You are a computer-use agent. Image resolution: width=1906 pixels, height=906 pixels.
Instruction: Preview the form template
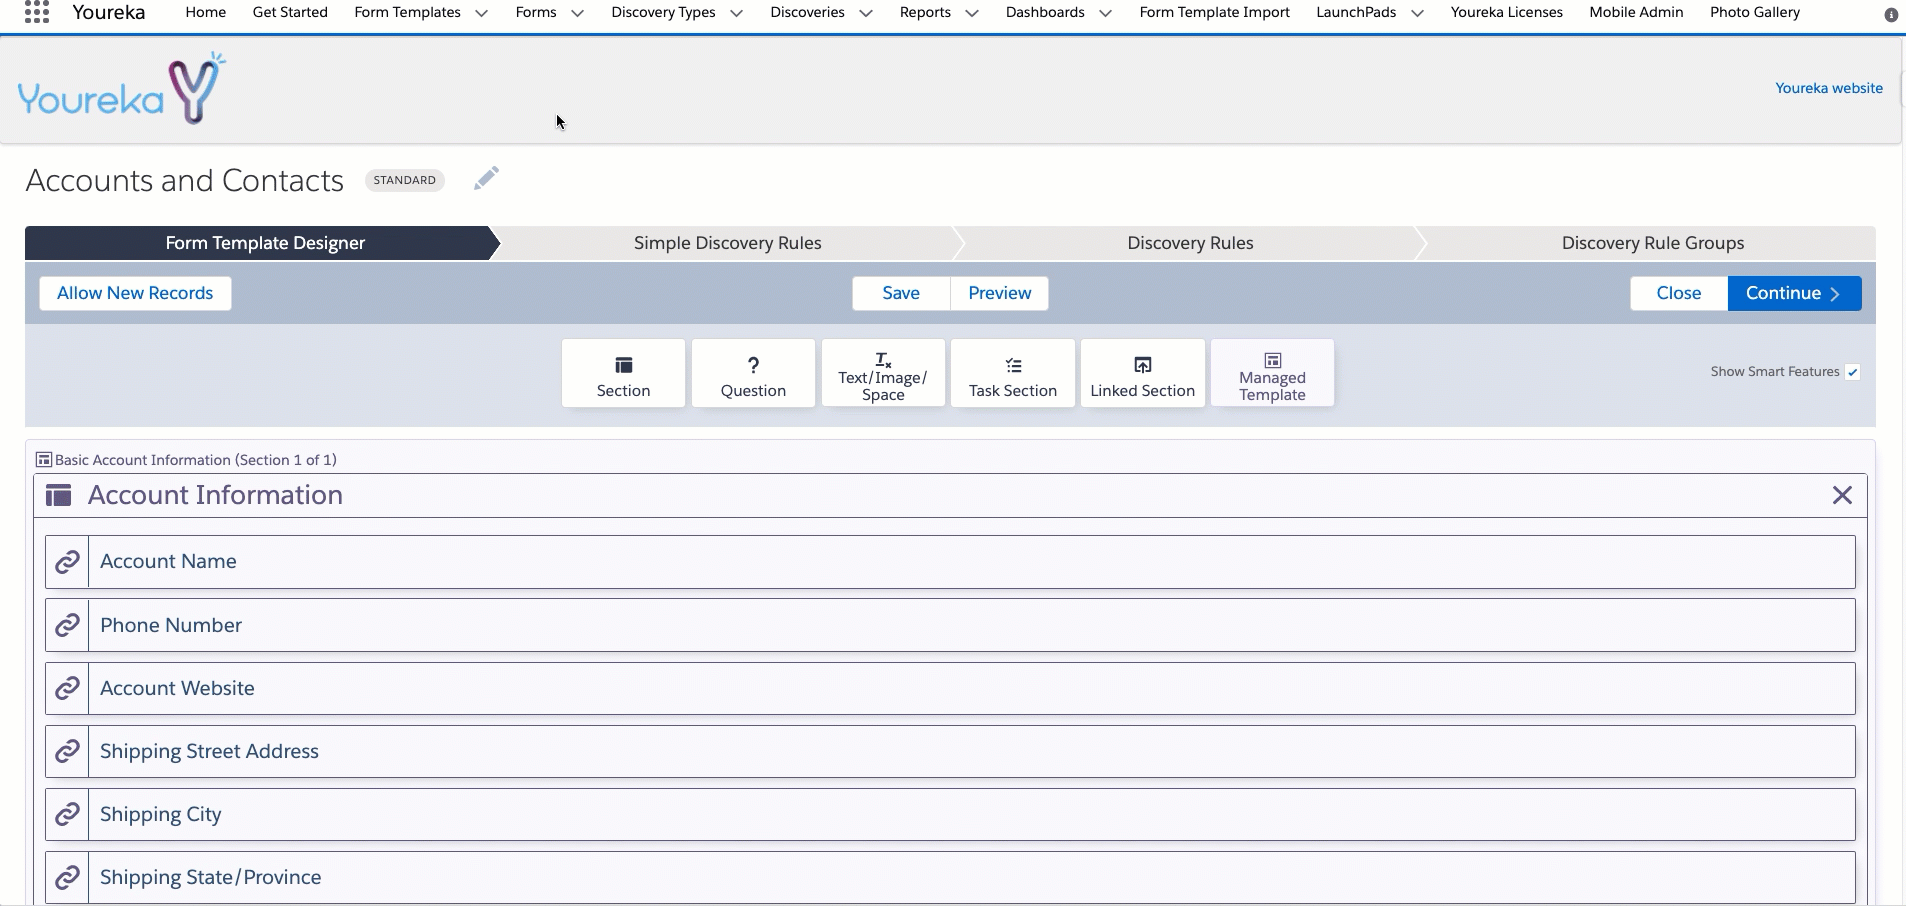(x=999, y=293)
